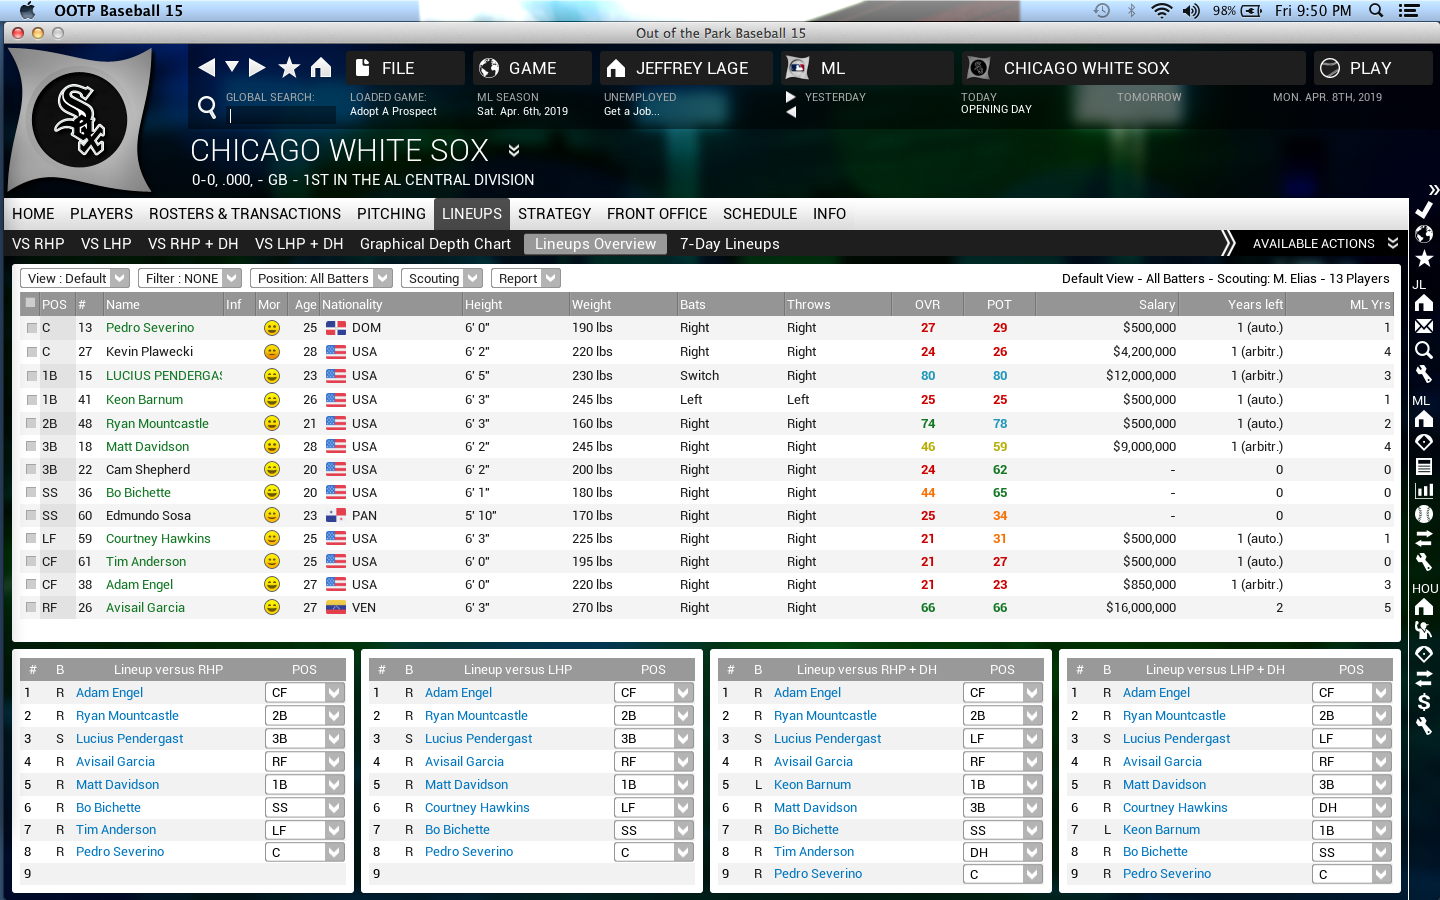1440x900 pixels.
Task: Open the macOS Wi-Fi status icon
Action: click(x=1161, y=11)
